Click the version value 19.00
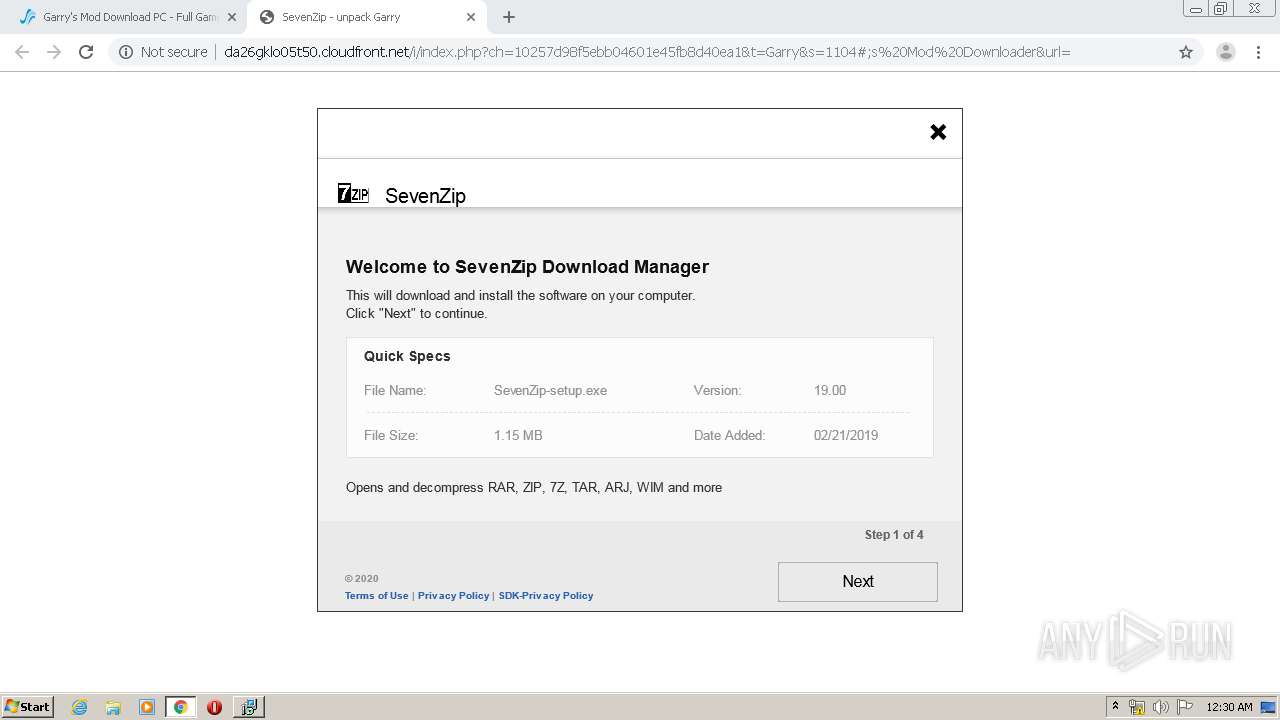Image resolution: width=1280 pixels, height=720 pixels. (830, 390)
